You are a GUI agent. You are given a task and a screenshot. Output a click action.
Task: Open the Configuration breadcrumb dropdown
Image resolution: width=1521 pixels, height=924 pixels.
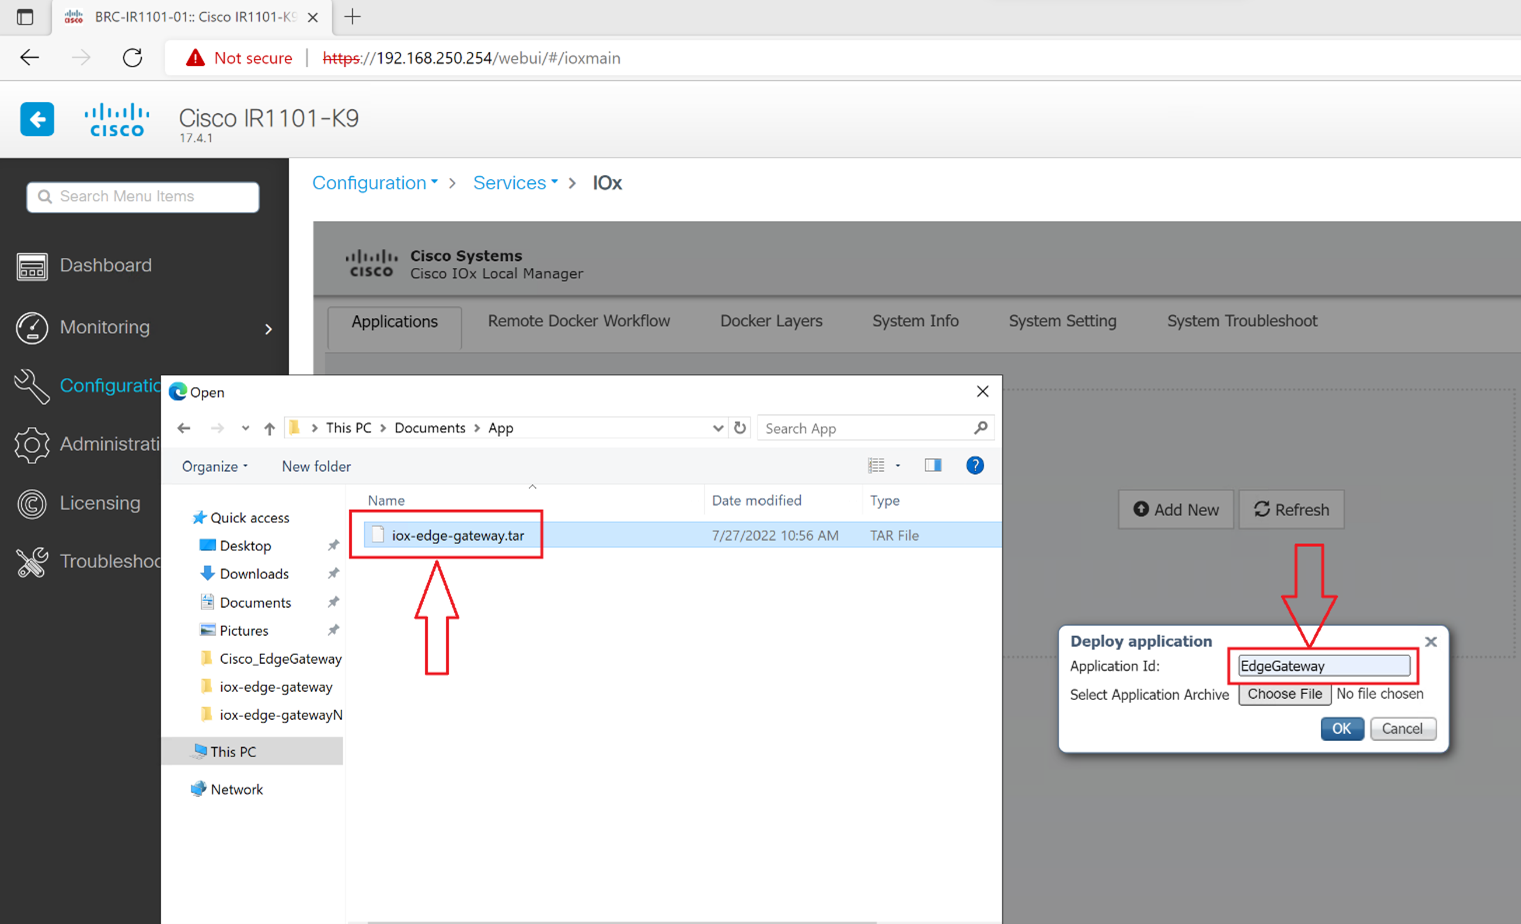pos(375,183)
